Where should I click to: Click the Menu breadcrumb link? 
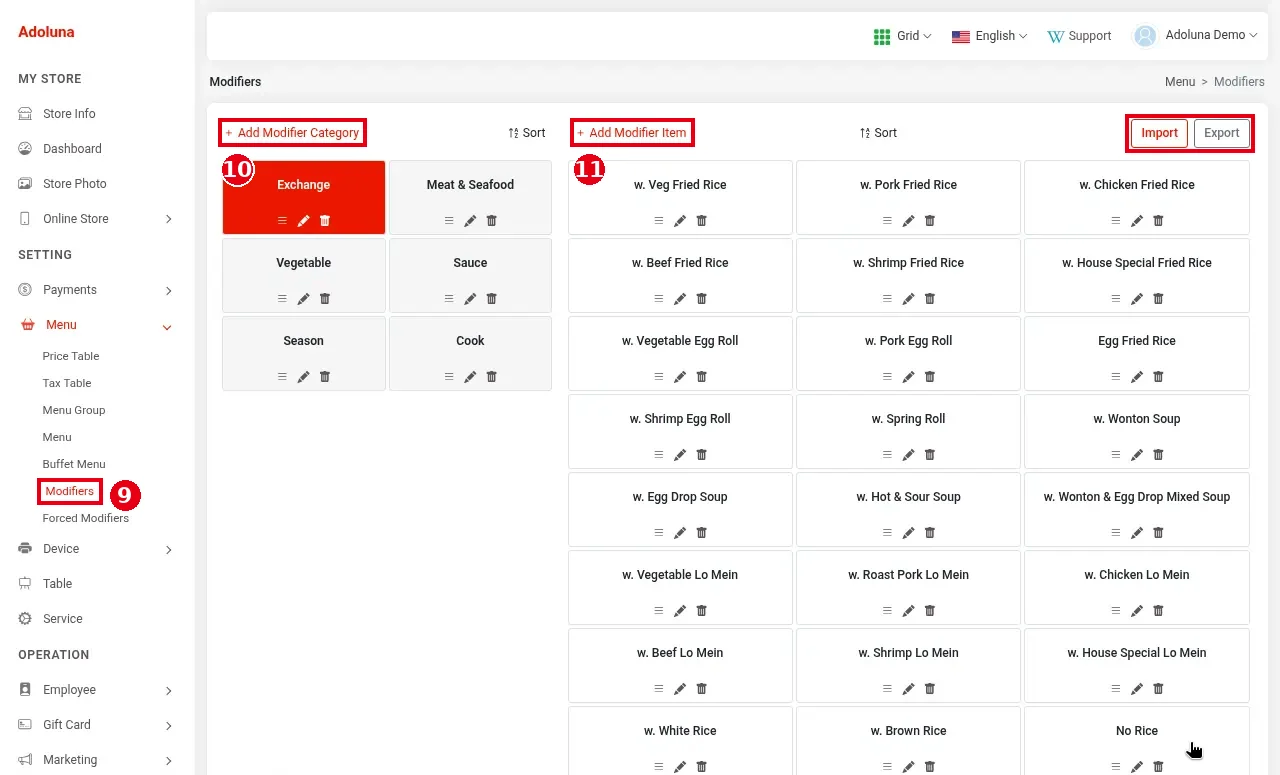(x=1180, y=82)
